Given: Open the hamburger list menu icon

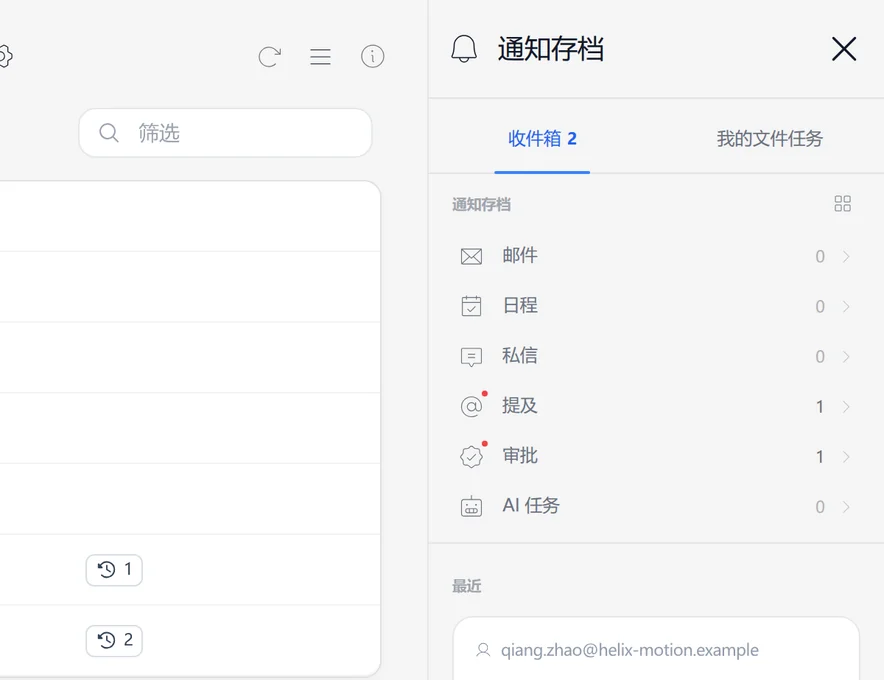Looking at the screenshot, I should coord(320,56).
